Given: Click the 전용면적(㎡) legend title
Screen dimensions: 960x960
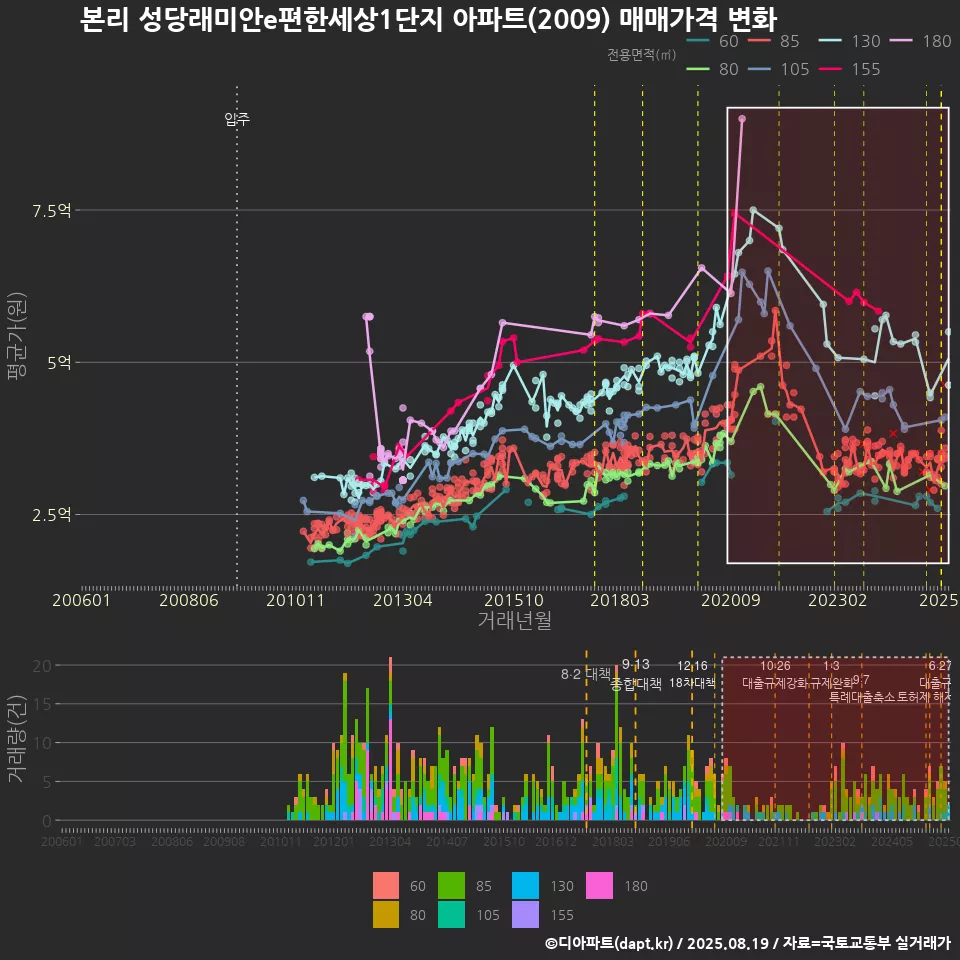Looking at the screenshot, I should coord(642,55).
